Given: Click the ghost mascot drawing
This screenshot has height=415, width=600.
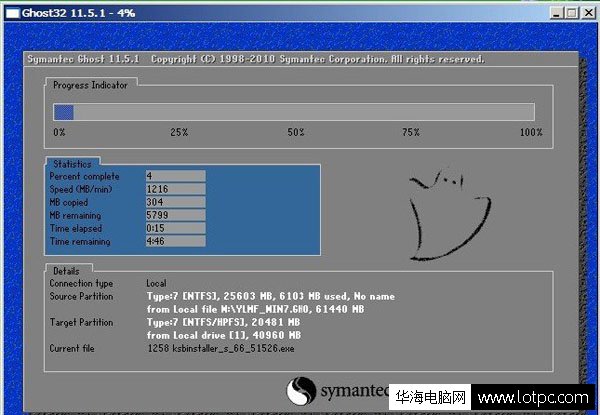Looking at the screenshot, I should [450, 215].
